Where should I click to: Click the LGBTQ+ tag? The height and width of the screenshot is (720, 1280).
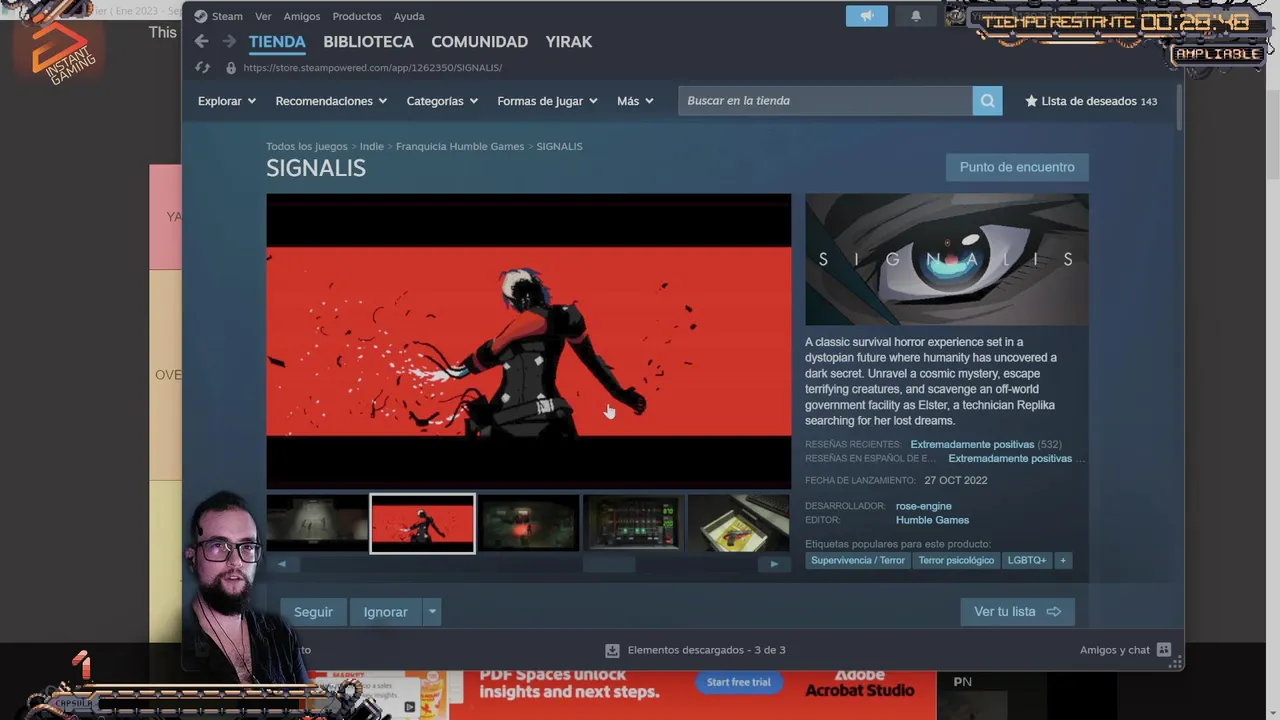tap(1027, 560)
